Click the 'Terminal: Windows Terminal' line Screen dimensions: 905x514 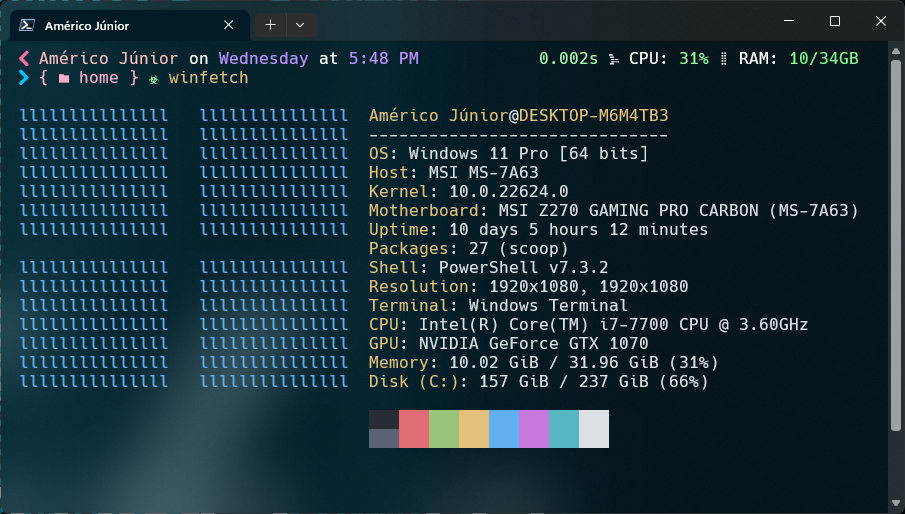pyautogui.click(x=499, y=306)
